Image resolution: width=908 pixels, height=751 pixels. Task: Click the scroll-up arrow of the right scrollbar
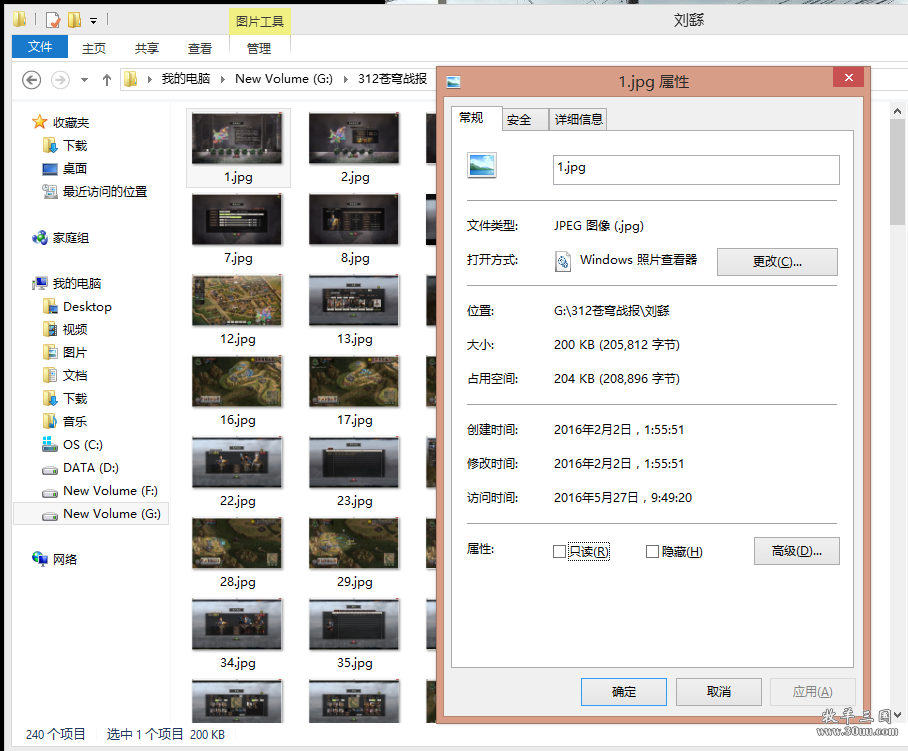898,111
